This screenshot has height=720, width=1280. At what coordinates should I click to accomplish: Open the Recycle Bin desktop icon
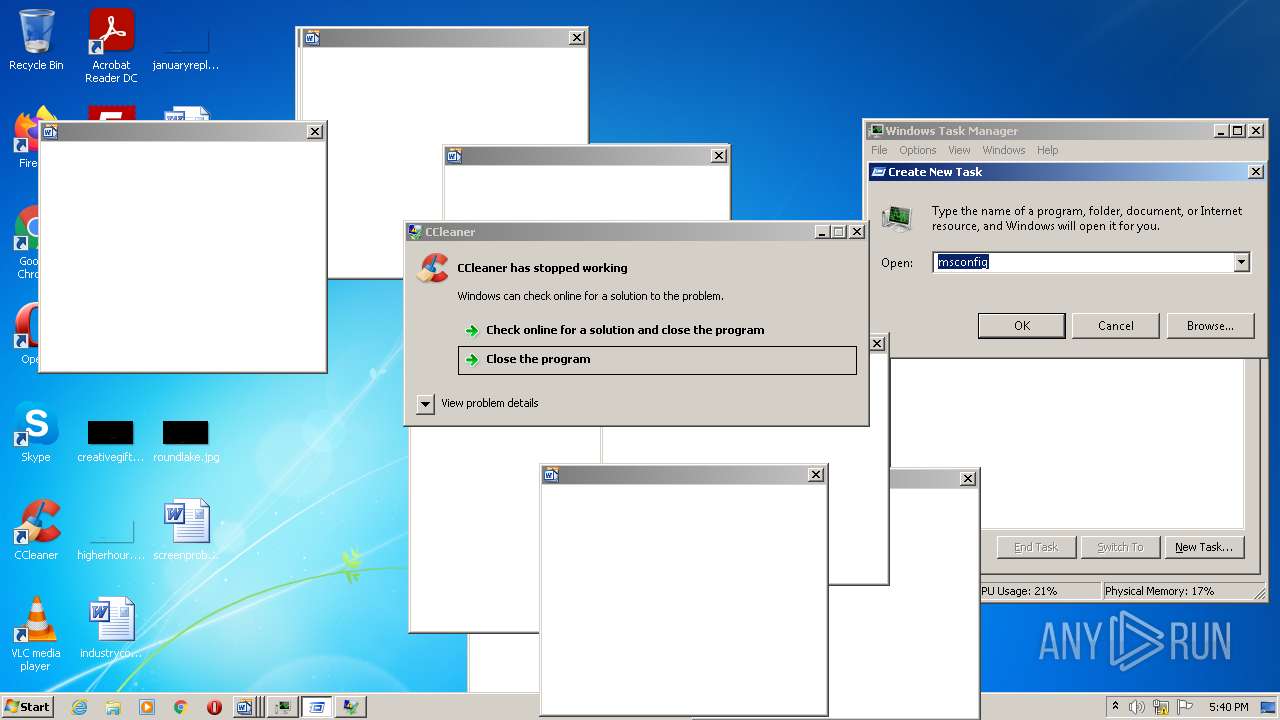tap(36, 40)
